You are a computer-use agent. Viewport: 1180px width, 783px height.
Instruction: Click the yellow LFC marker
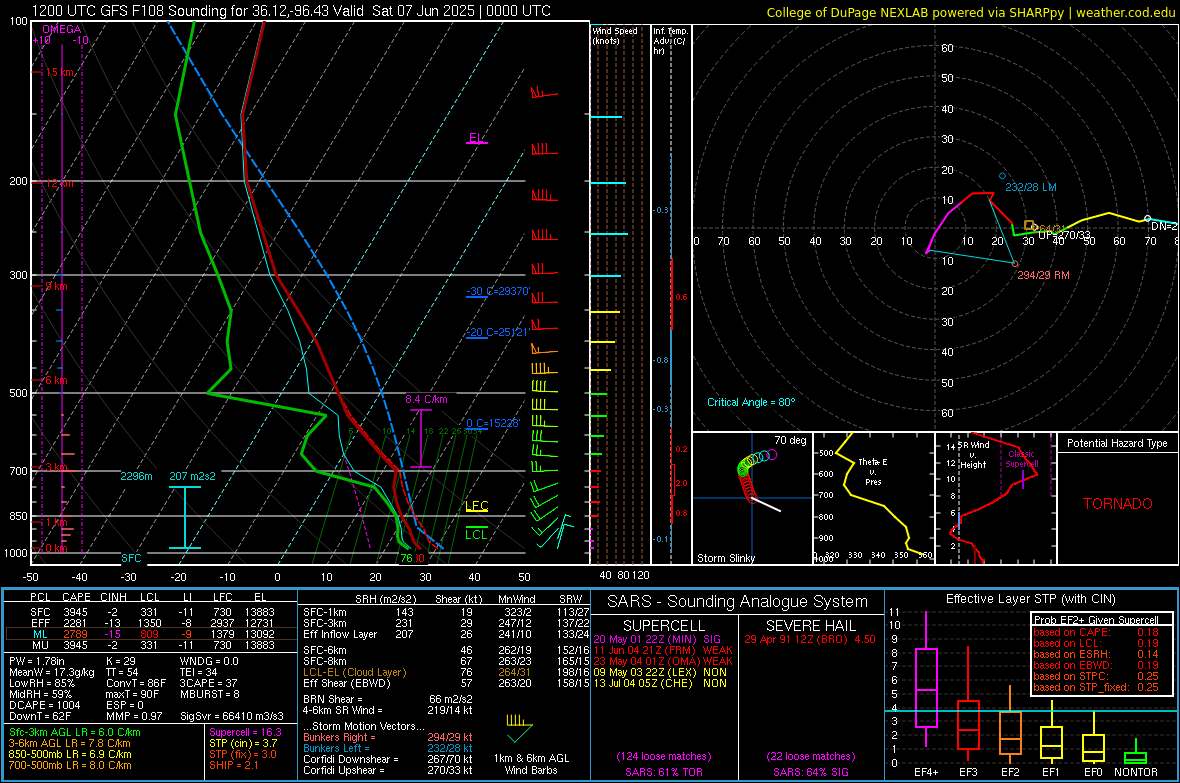pyautogui.click(x=476, y=506)
